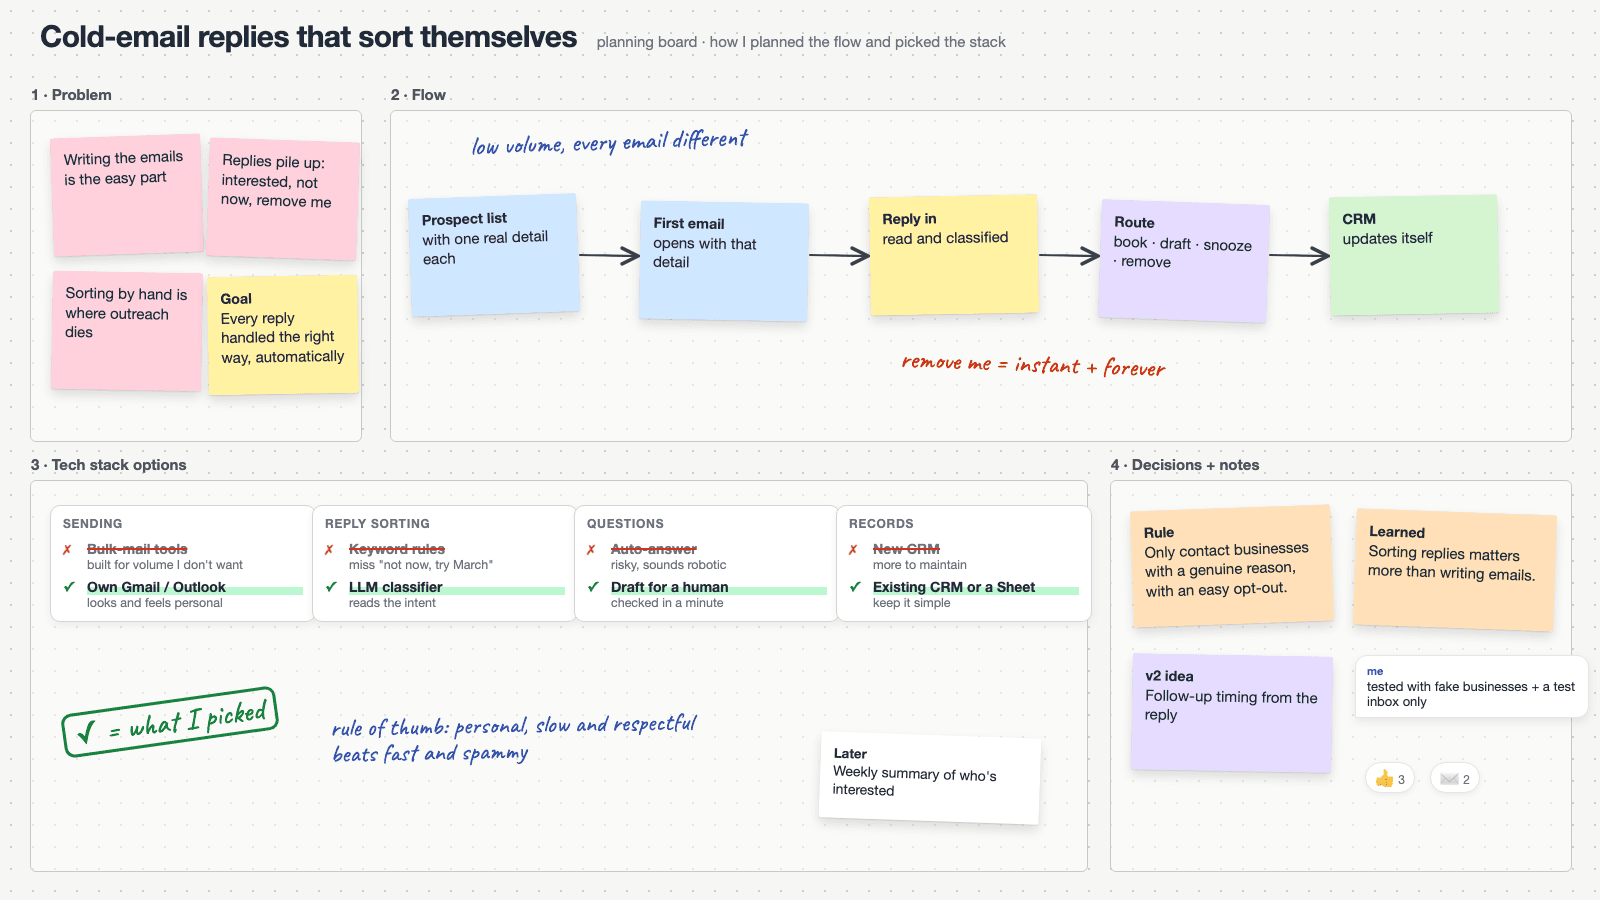Select the purple 'Route' sticky note
The height and width of the screenshot is (900, 1600).
click(1184, 261)
